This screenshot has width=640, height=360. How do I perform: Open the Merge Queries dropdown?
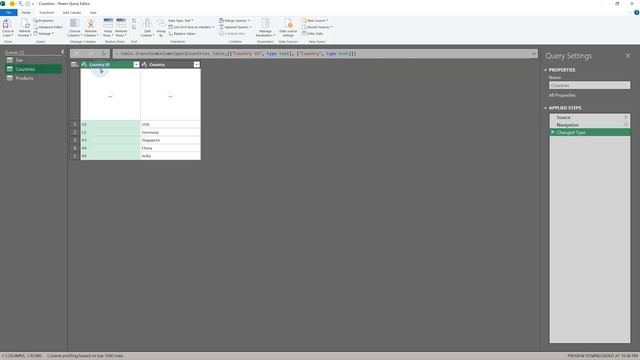point(235,20)
